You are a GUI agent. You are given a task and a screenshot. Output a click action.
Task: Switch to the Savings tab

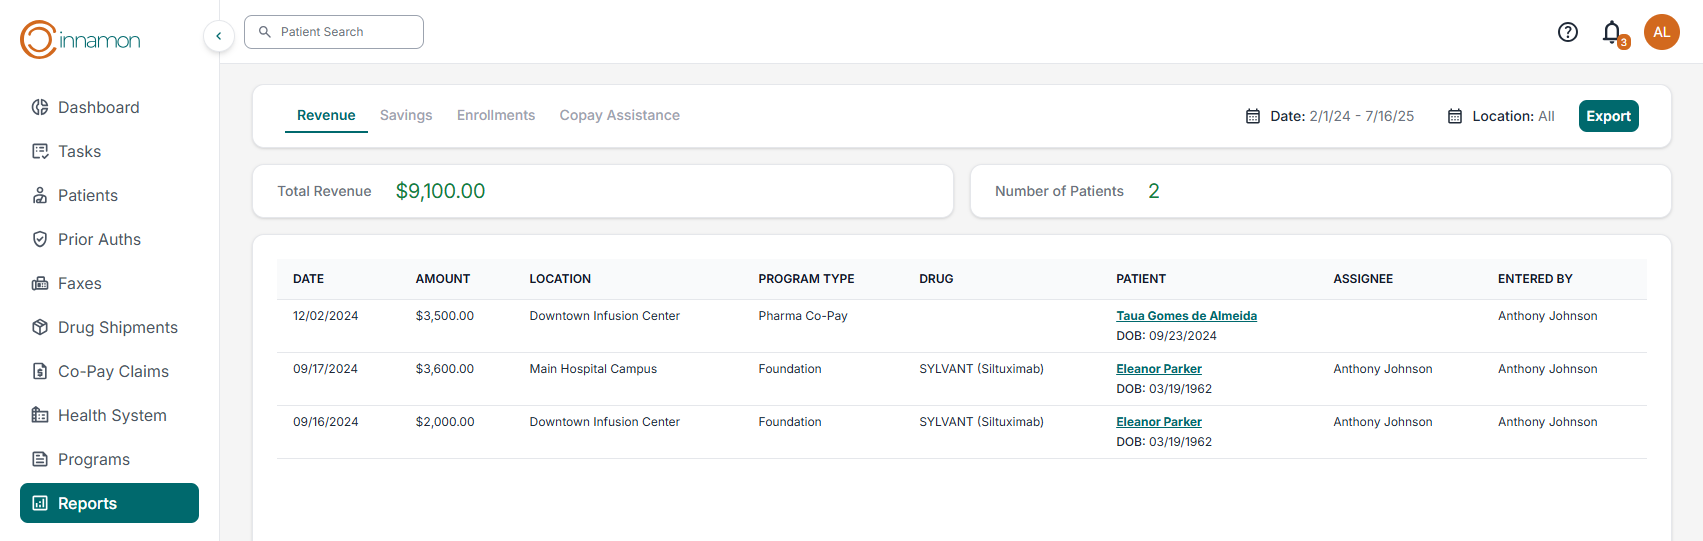pos(406,115)
